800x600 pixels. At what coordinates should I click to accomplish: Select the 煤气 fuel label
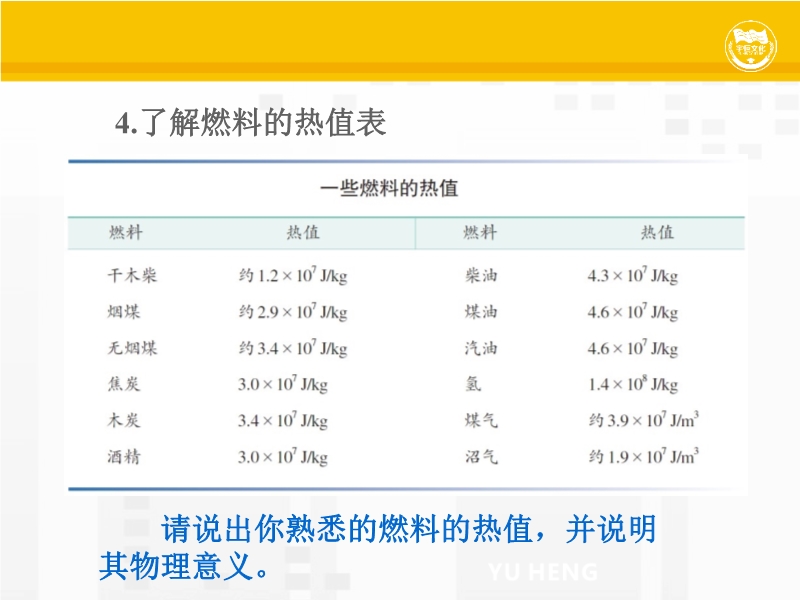pyautogui.click(x=480, y=421)
